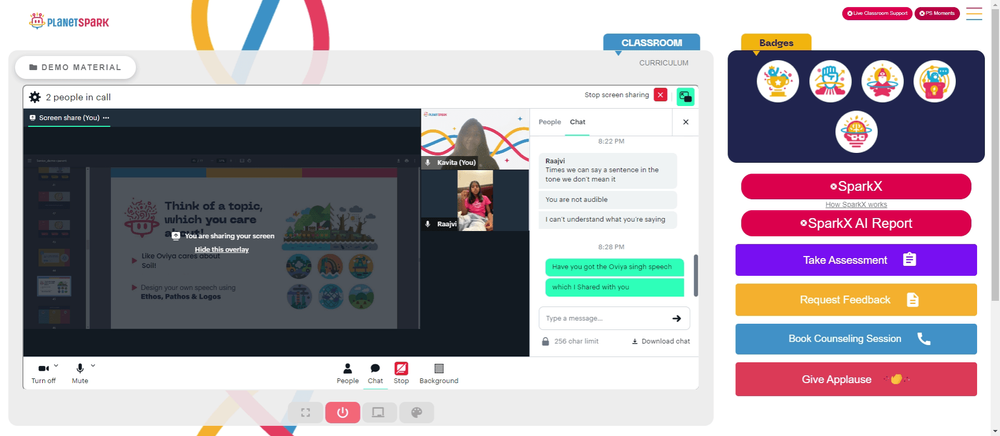Click message 'You are not audible'

coord(608,200)
